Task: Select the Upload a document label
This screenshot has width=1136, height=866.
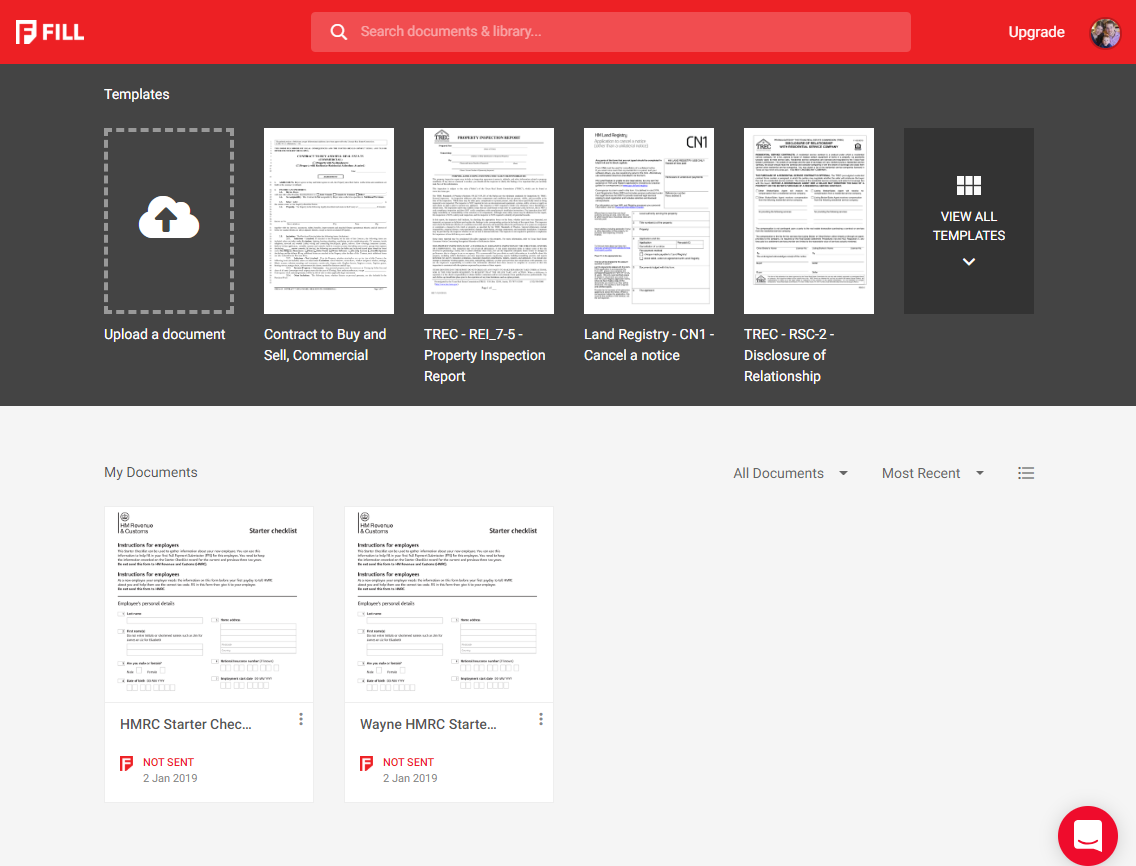Action: coord(164,334)
